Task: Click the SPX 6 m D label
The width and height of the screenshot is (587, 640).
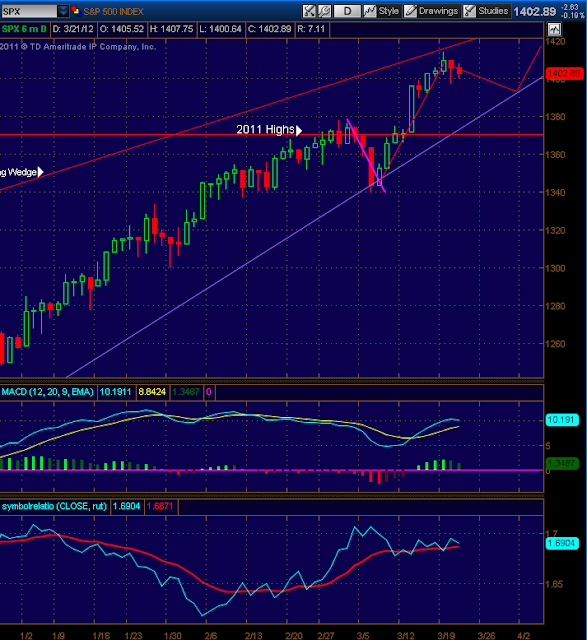Action: tap(24, 29)
